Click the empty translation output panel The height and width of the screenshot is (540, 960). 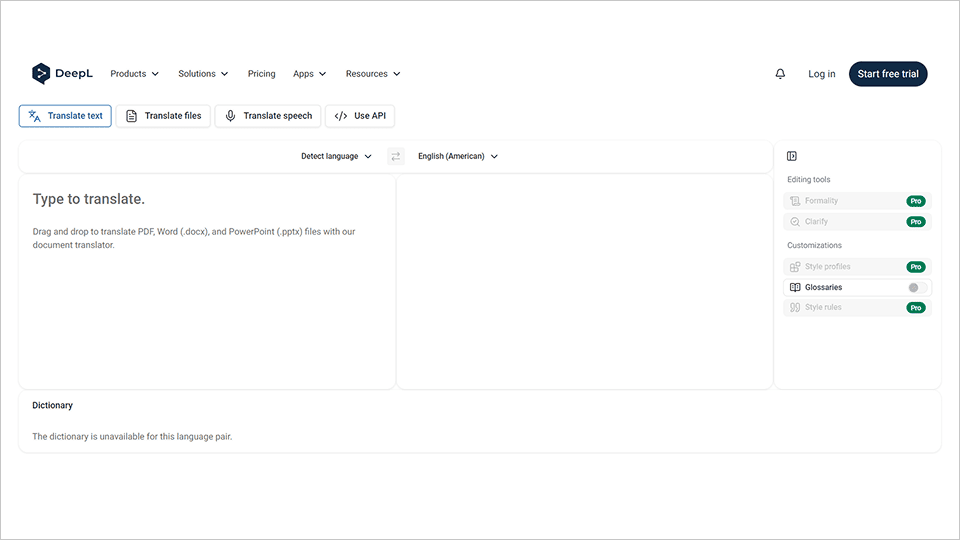[585, 282]
